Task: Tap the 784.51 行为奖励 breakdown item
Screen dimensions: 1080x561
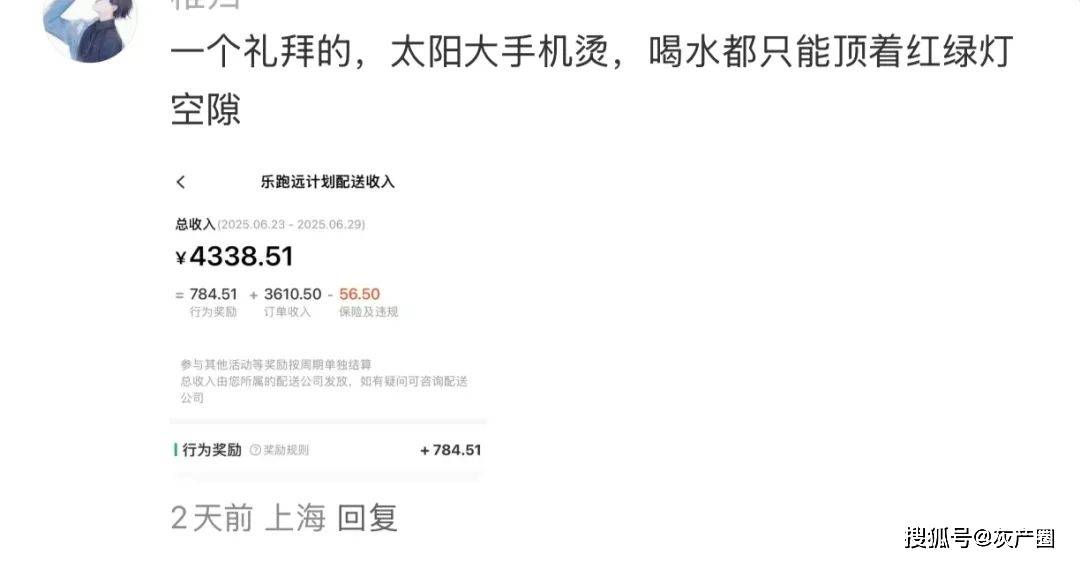Action: point(213,302)
